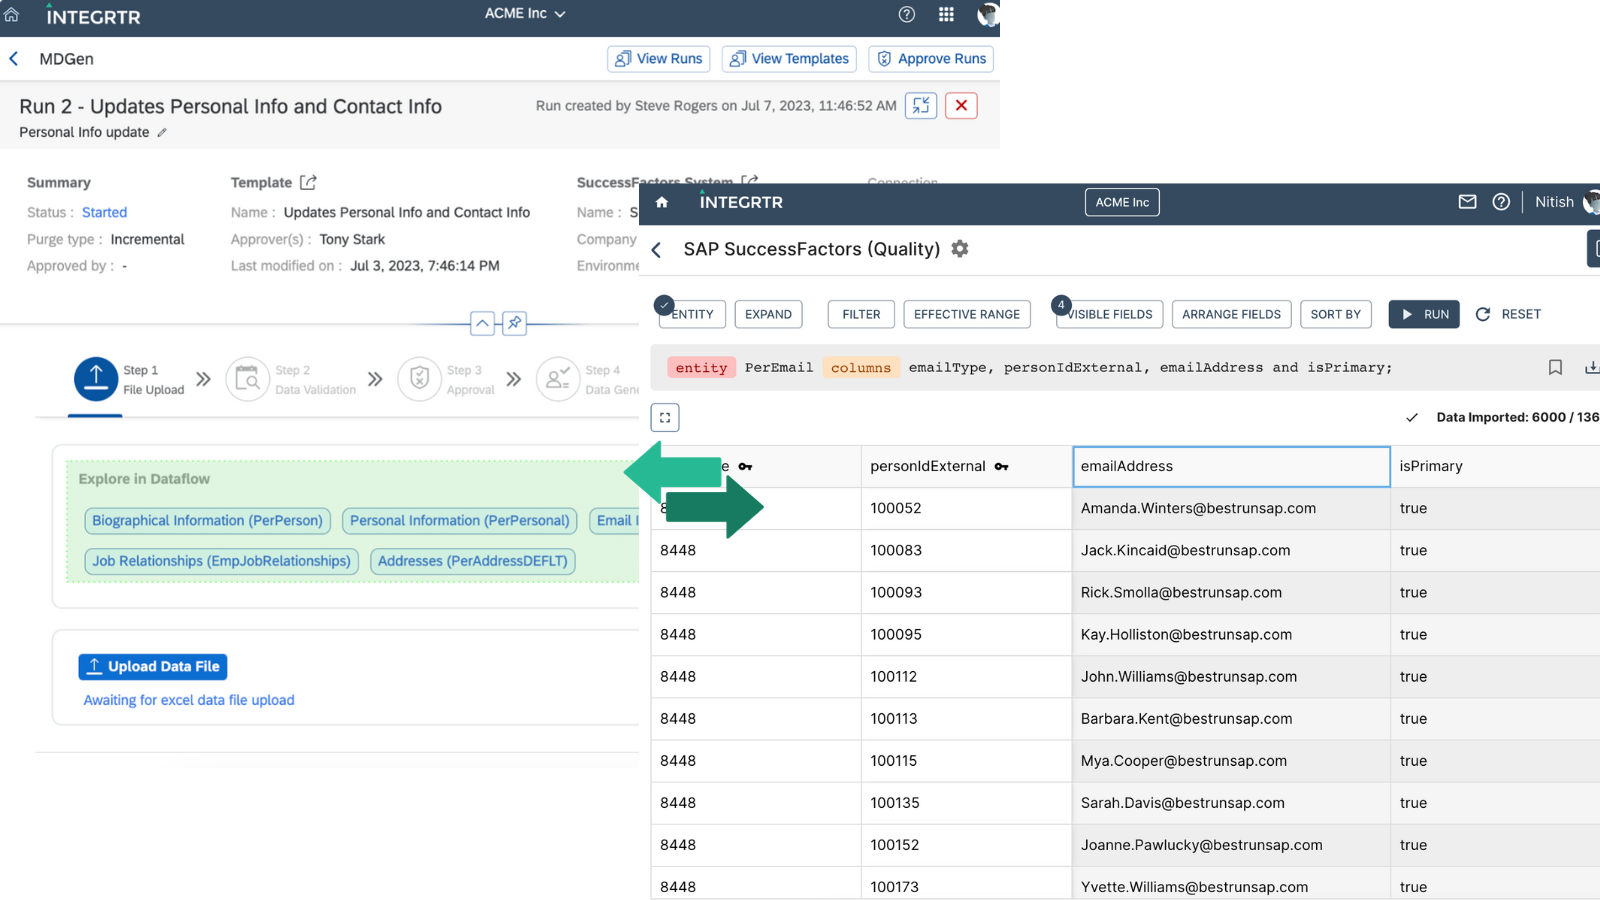Open the ACME Inc dropdown in MDGen header

(525, 14)
